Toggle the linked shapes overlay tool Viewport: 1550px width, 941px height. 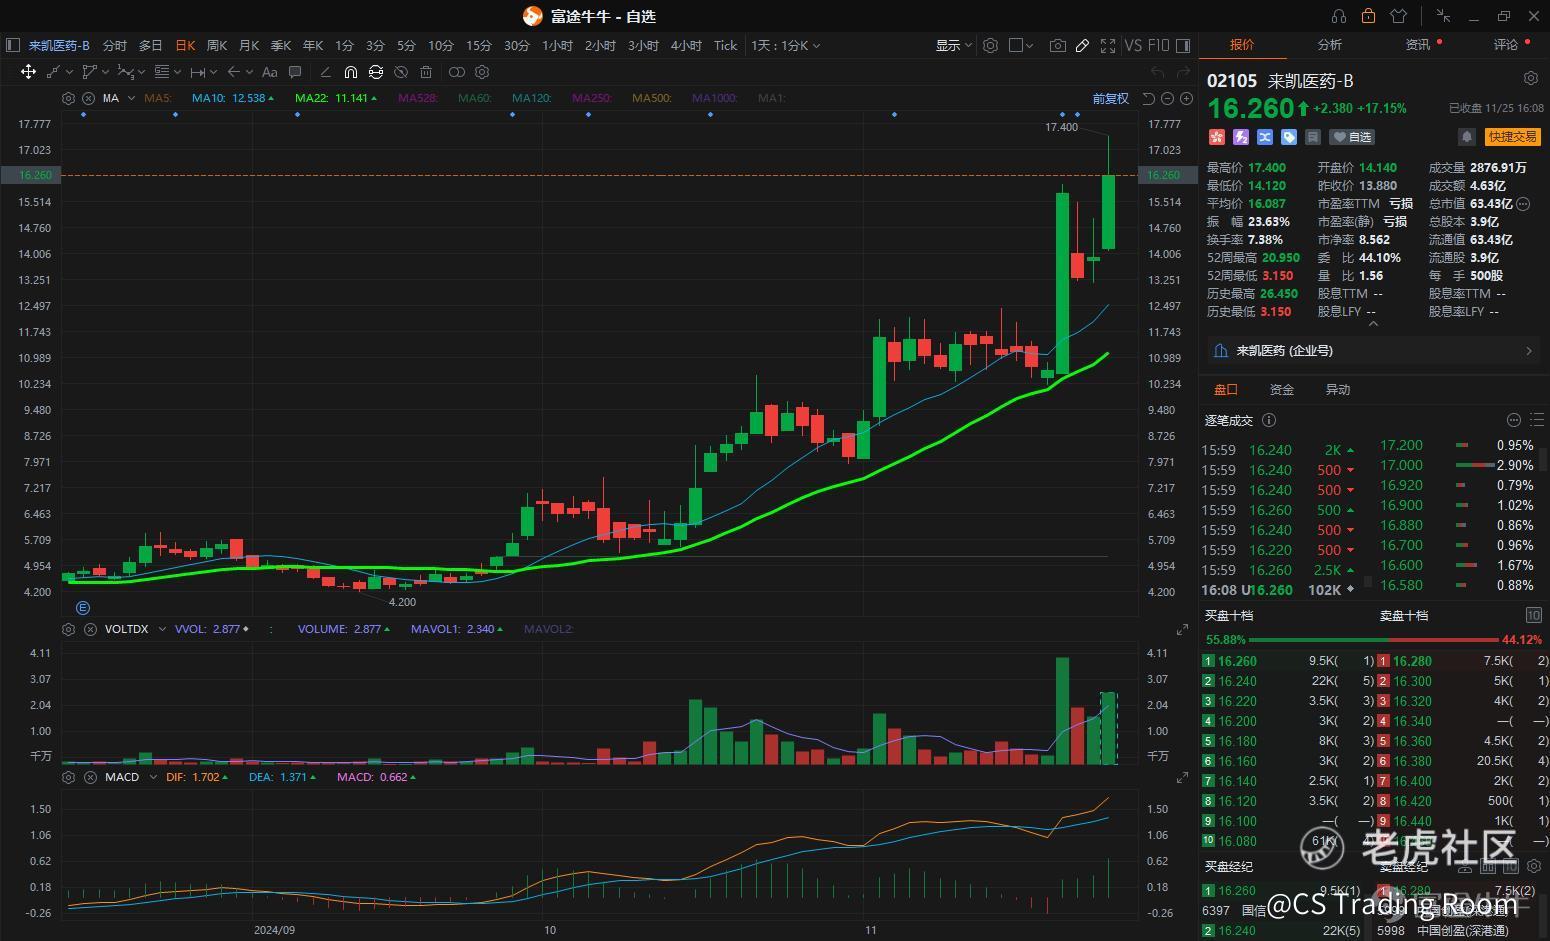pyautogui.click(x=457, y=72)
